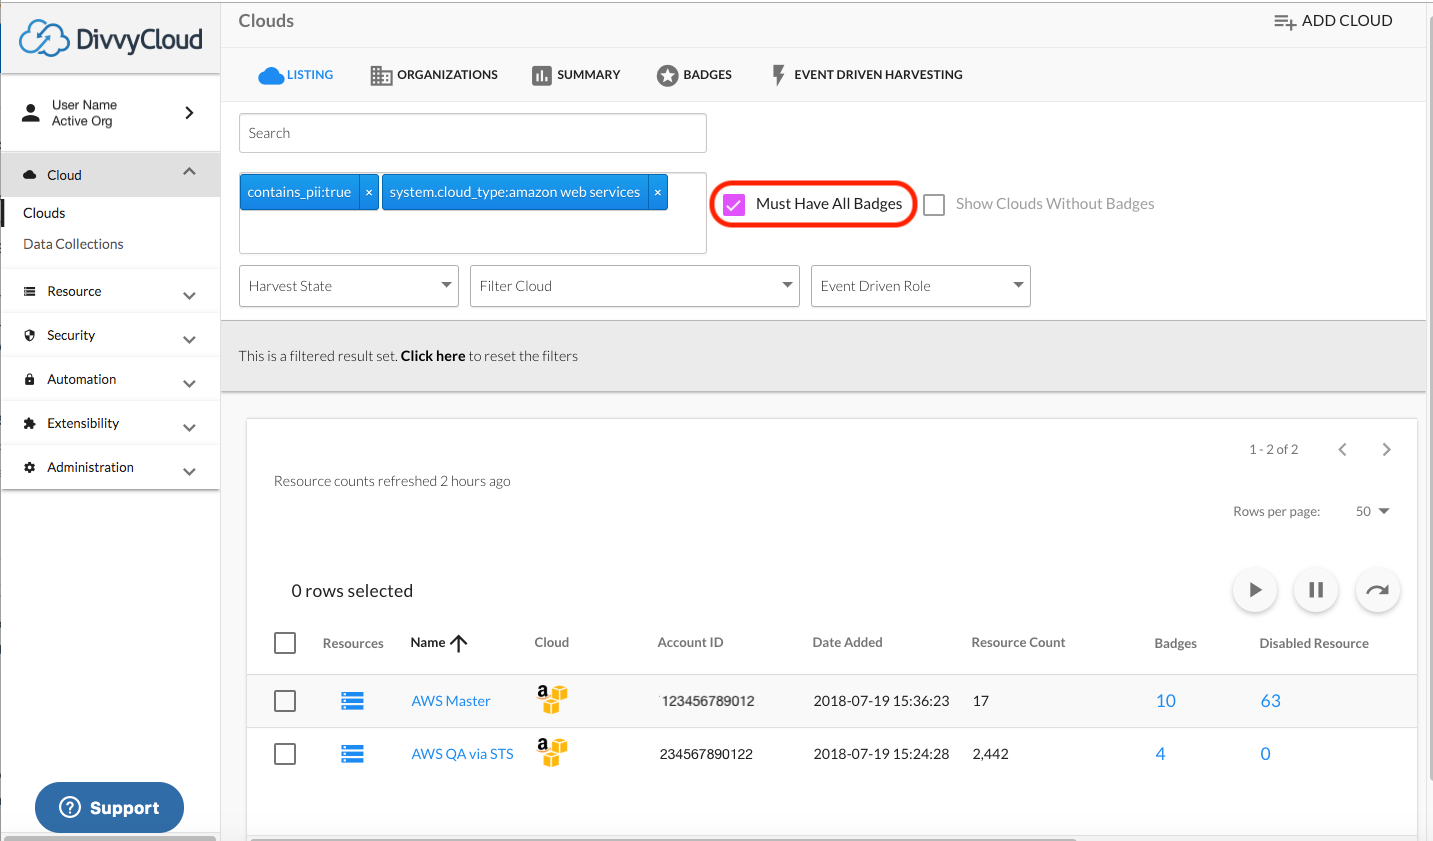Image resolution: width=1433 pixels, height=841 pixels.
Task: Open Data Collections in sidebar
Action: (73, 244)
